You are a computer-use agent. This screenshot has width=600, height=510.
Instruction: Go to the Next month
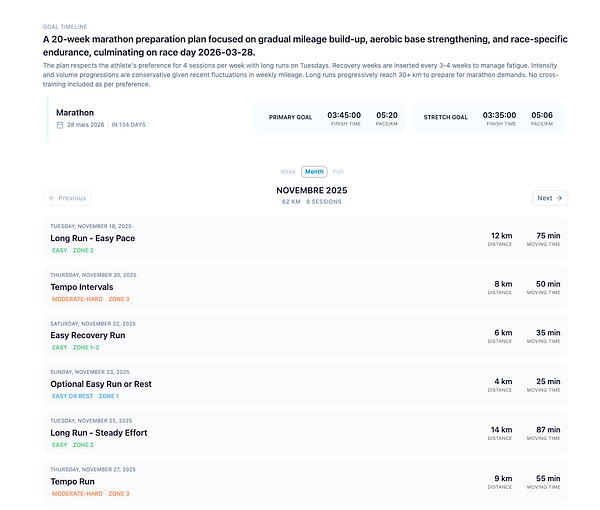(550, 198)
